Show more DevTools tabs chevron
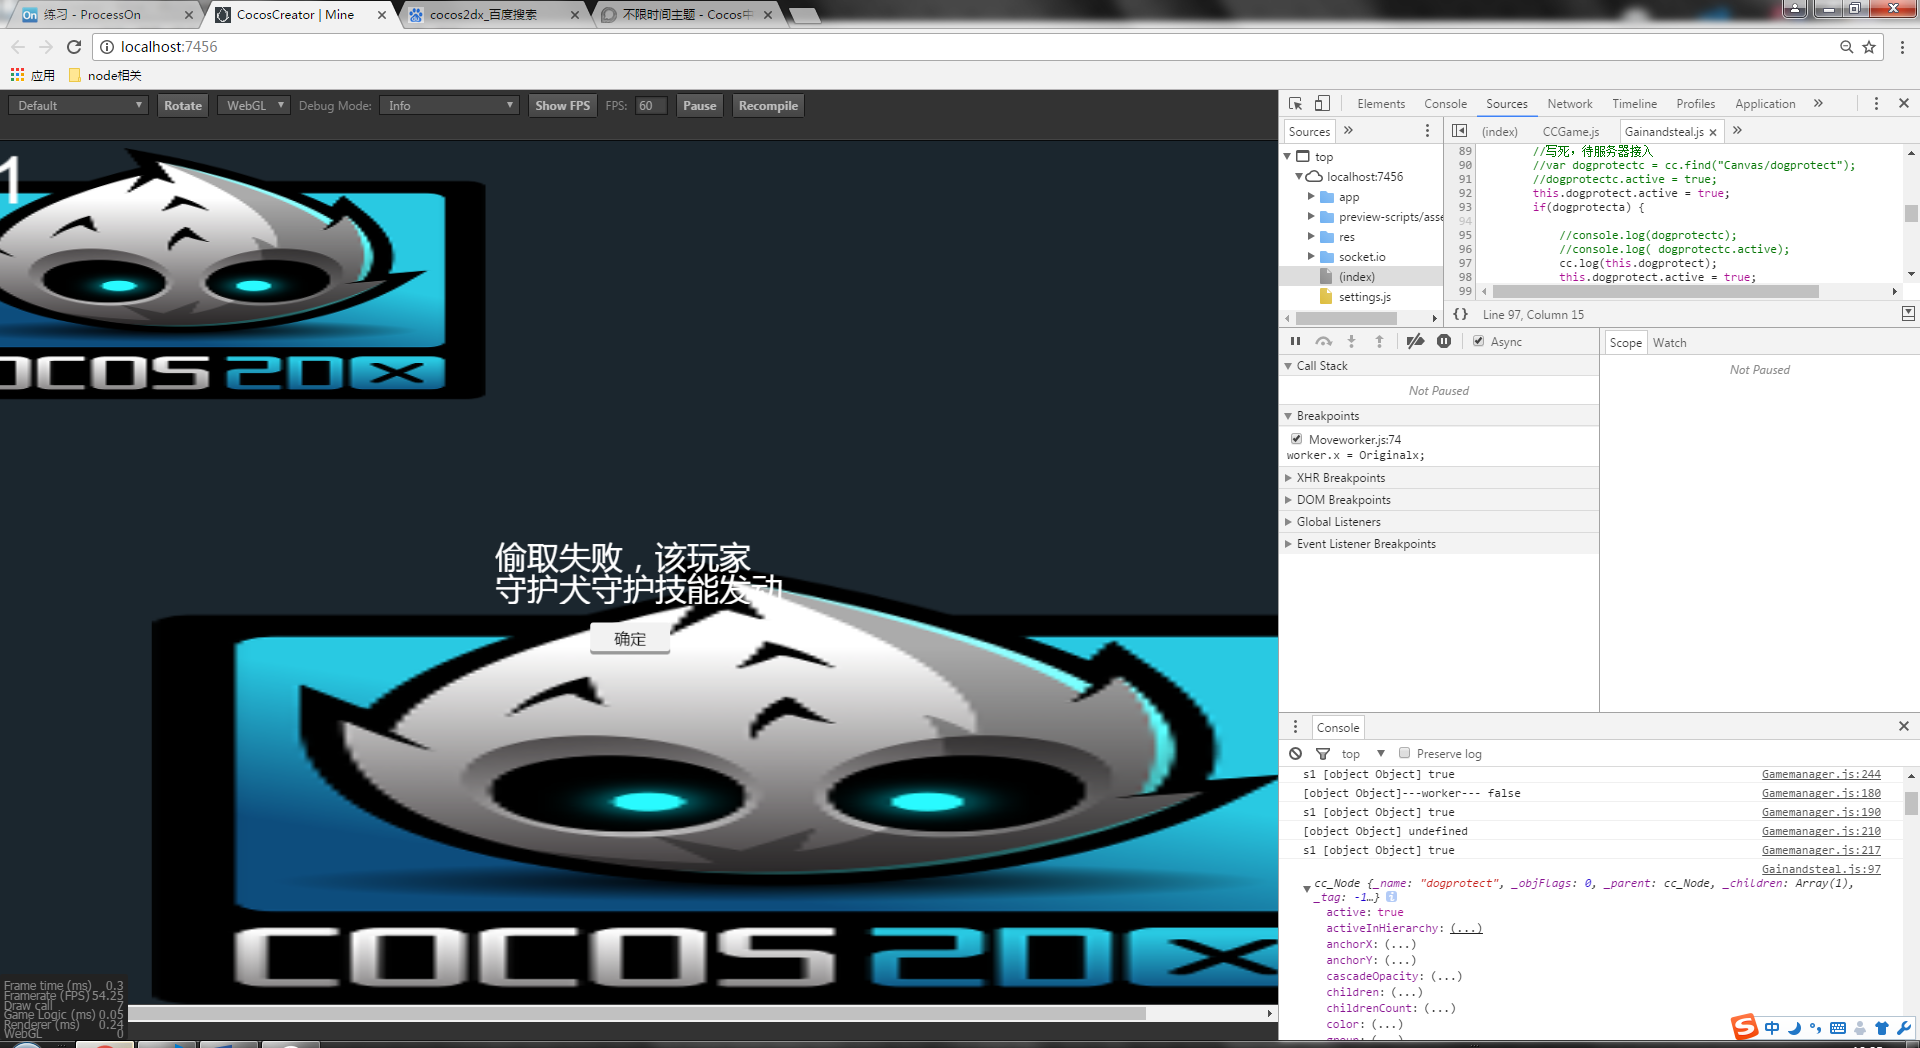Image resolution: width=1920 pixels, height=1048 pixels. (x=1819, y=104)
